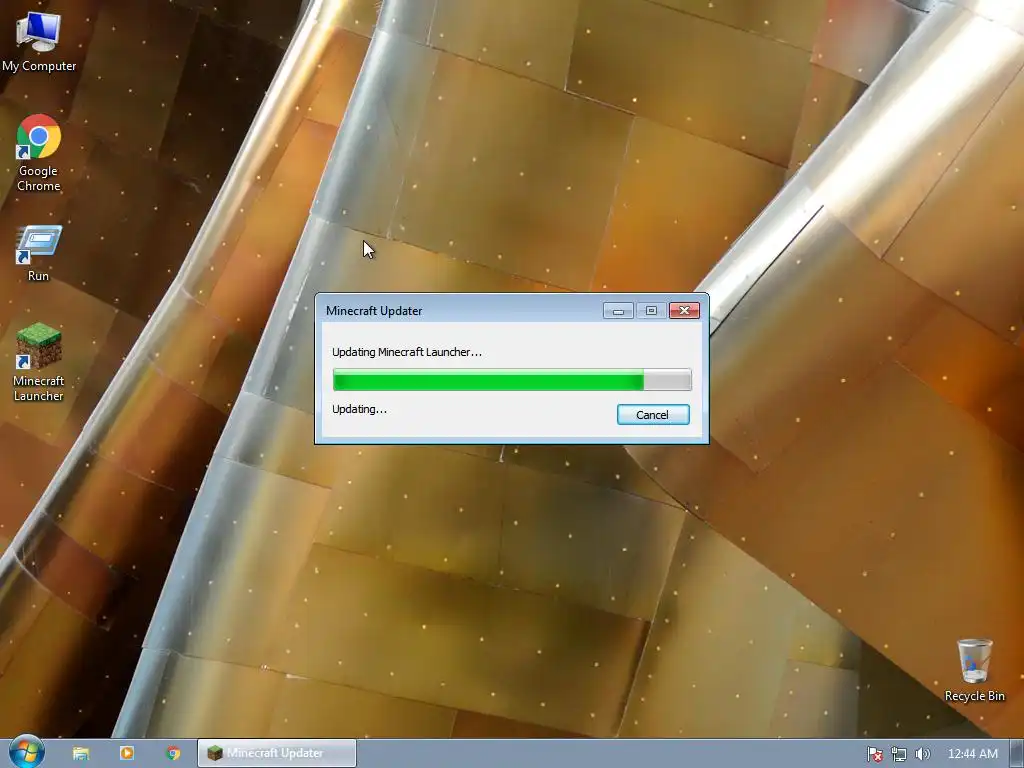Click the 12:44 AM clock
Image resolution: width=1024 pixels, height=768 pixels.
click(x=972, y=754)
